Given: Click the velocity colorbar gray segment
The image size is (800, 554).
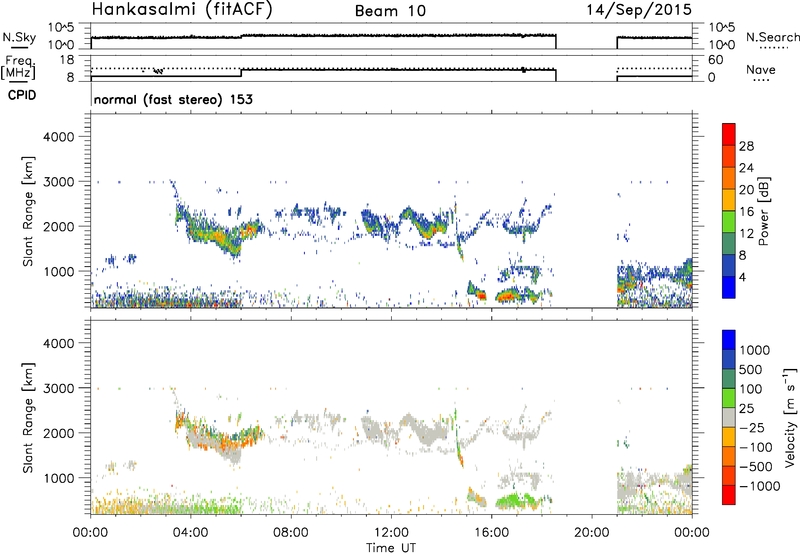Looking at the screenshot, I should coord(729,417).
